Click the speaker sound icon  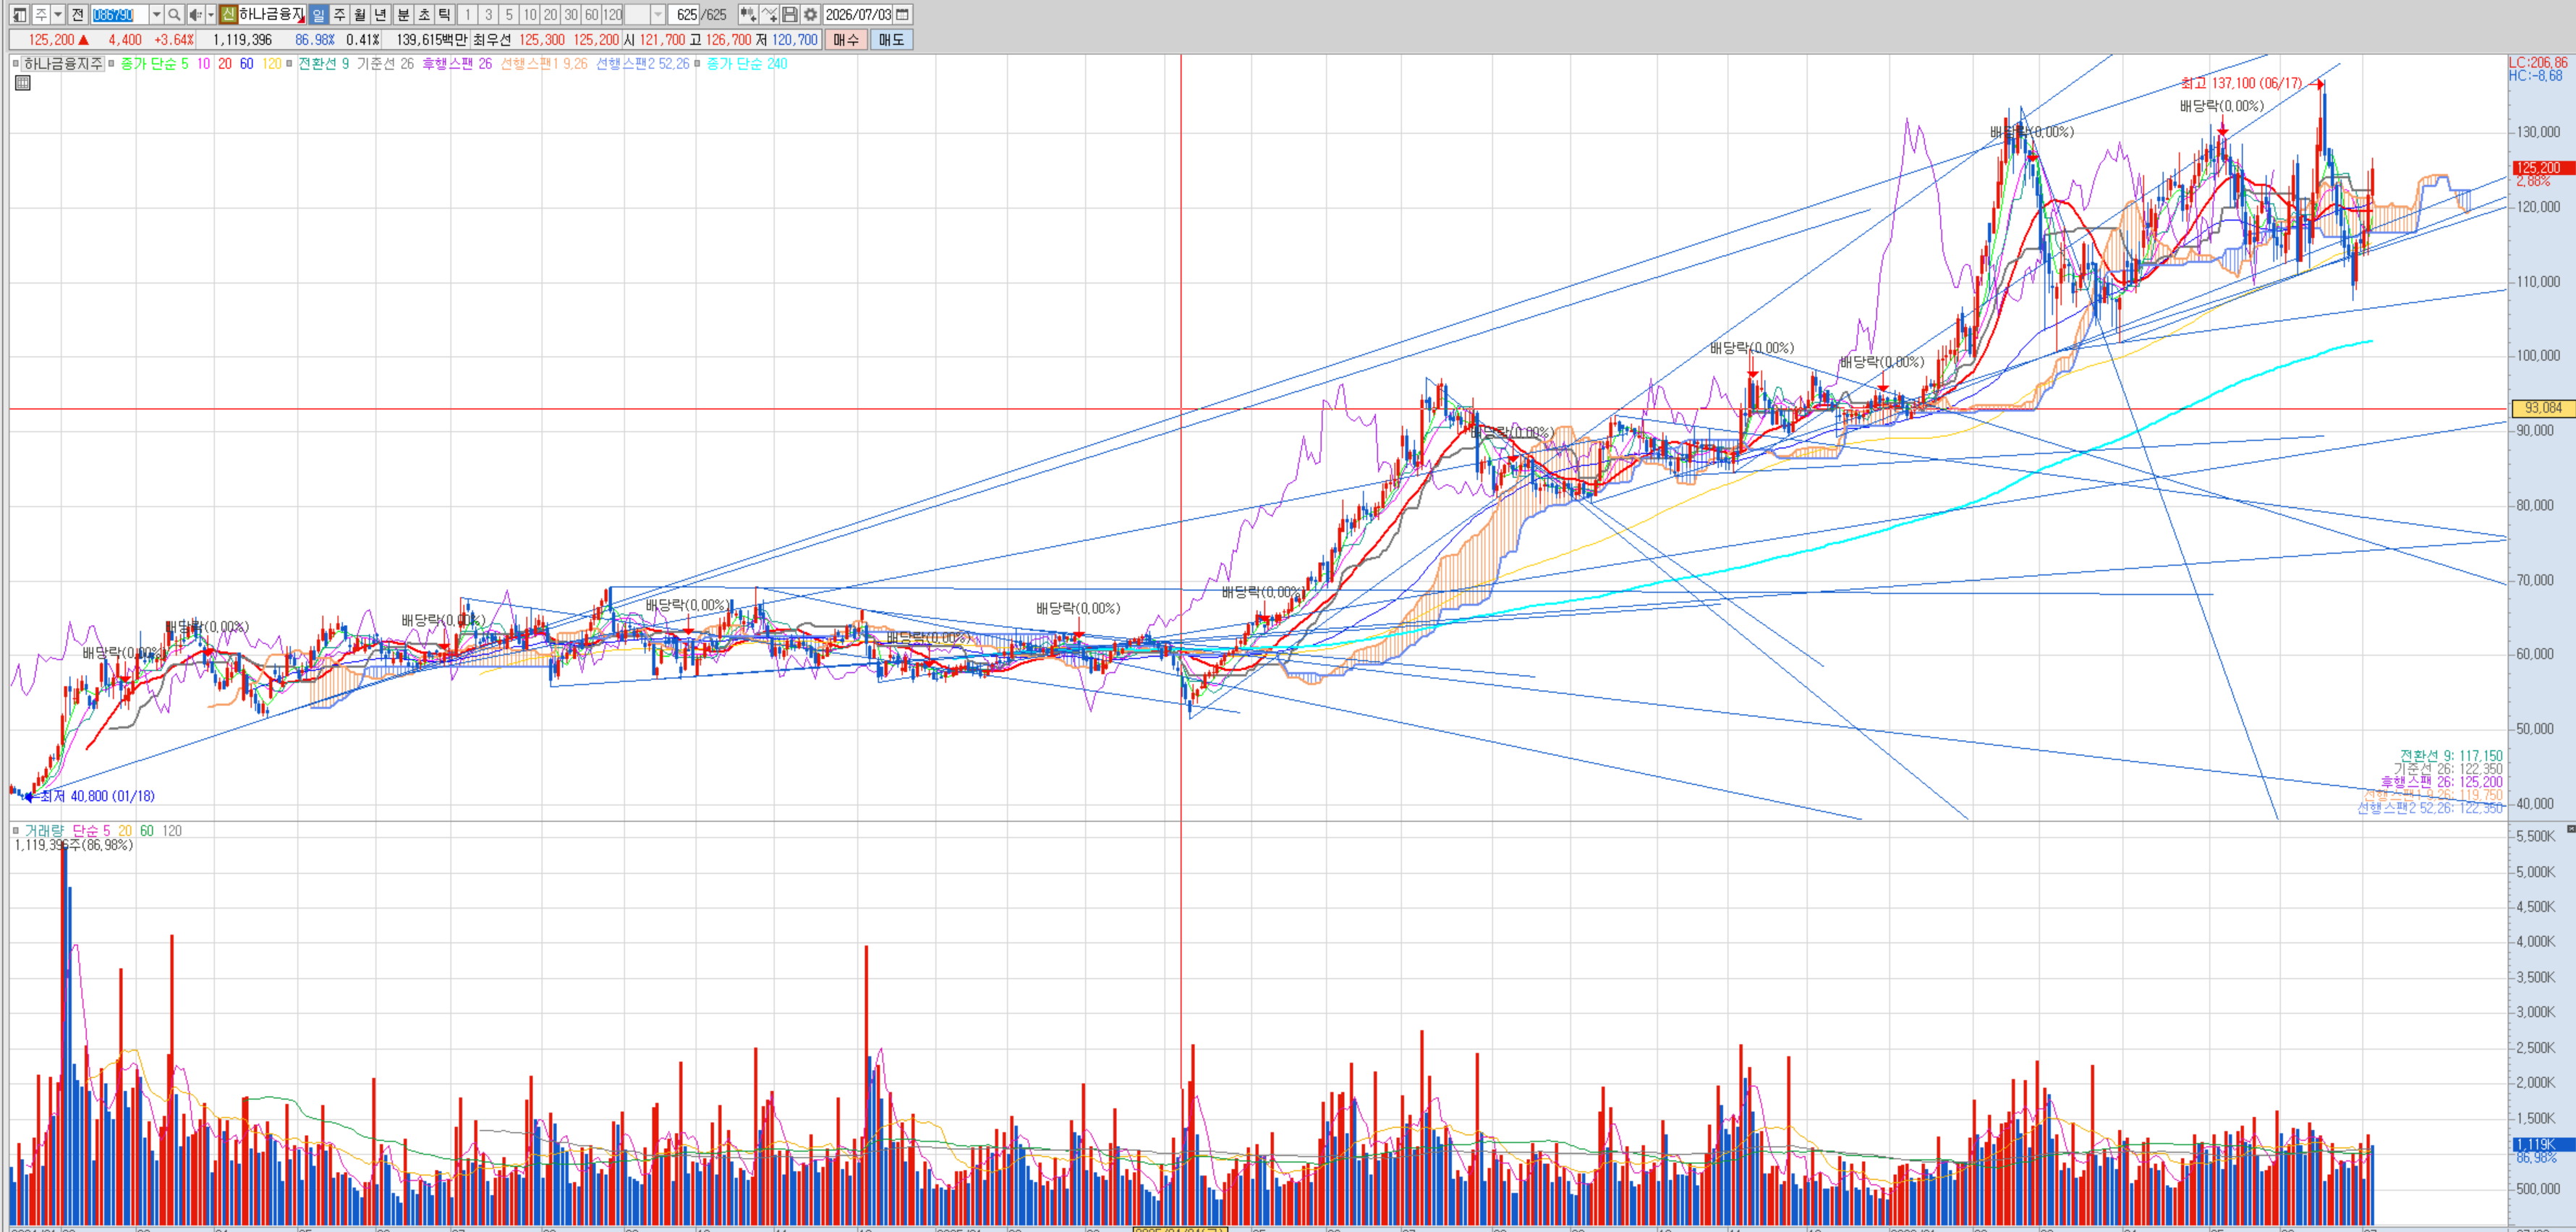[x=196, y=15]
